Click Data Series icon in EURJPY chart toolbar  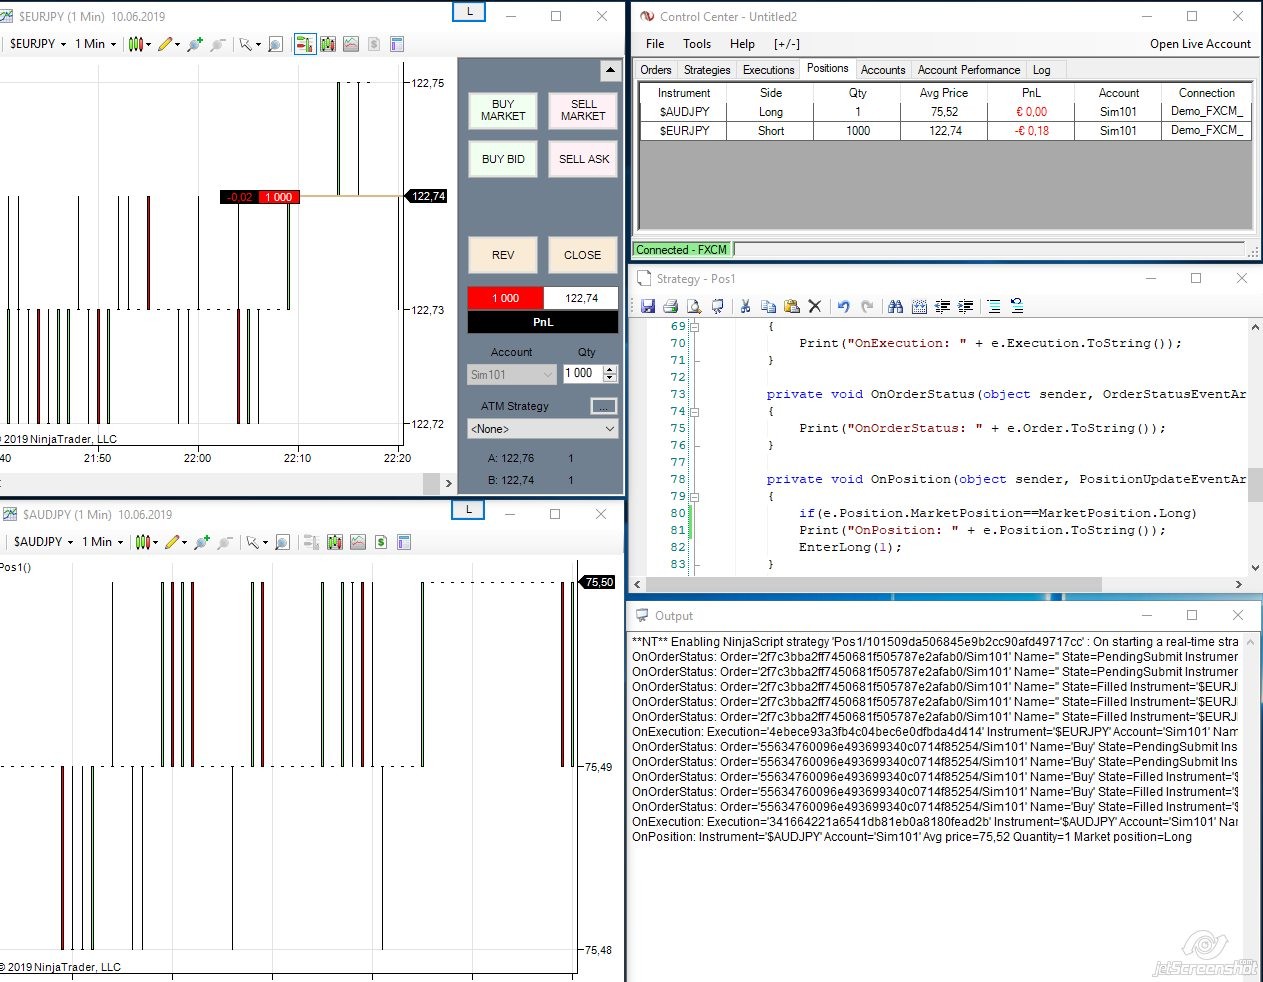pyautogui.click(x=328, y=44)
